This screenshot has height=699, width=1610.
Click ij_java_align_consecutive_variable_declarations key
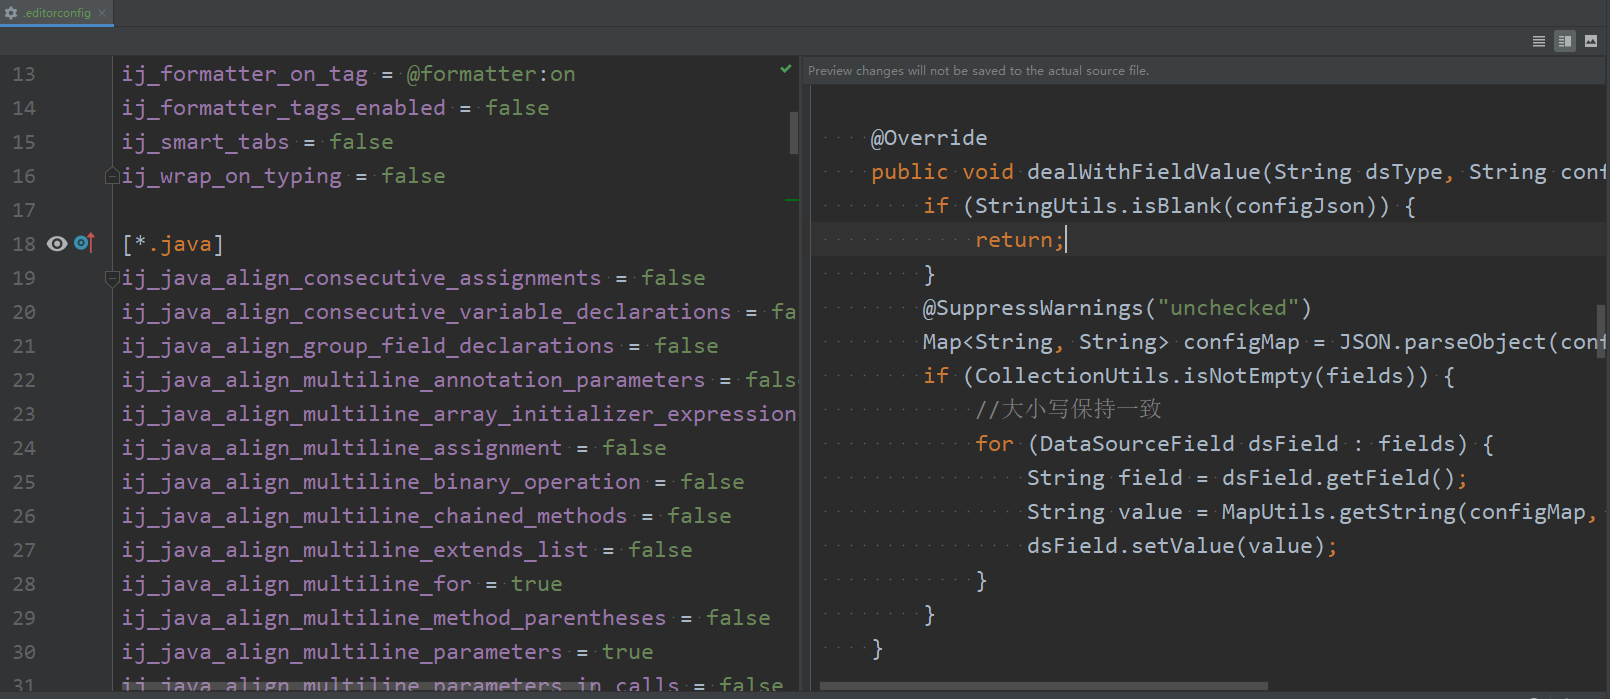pos(427,312)
